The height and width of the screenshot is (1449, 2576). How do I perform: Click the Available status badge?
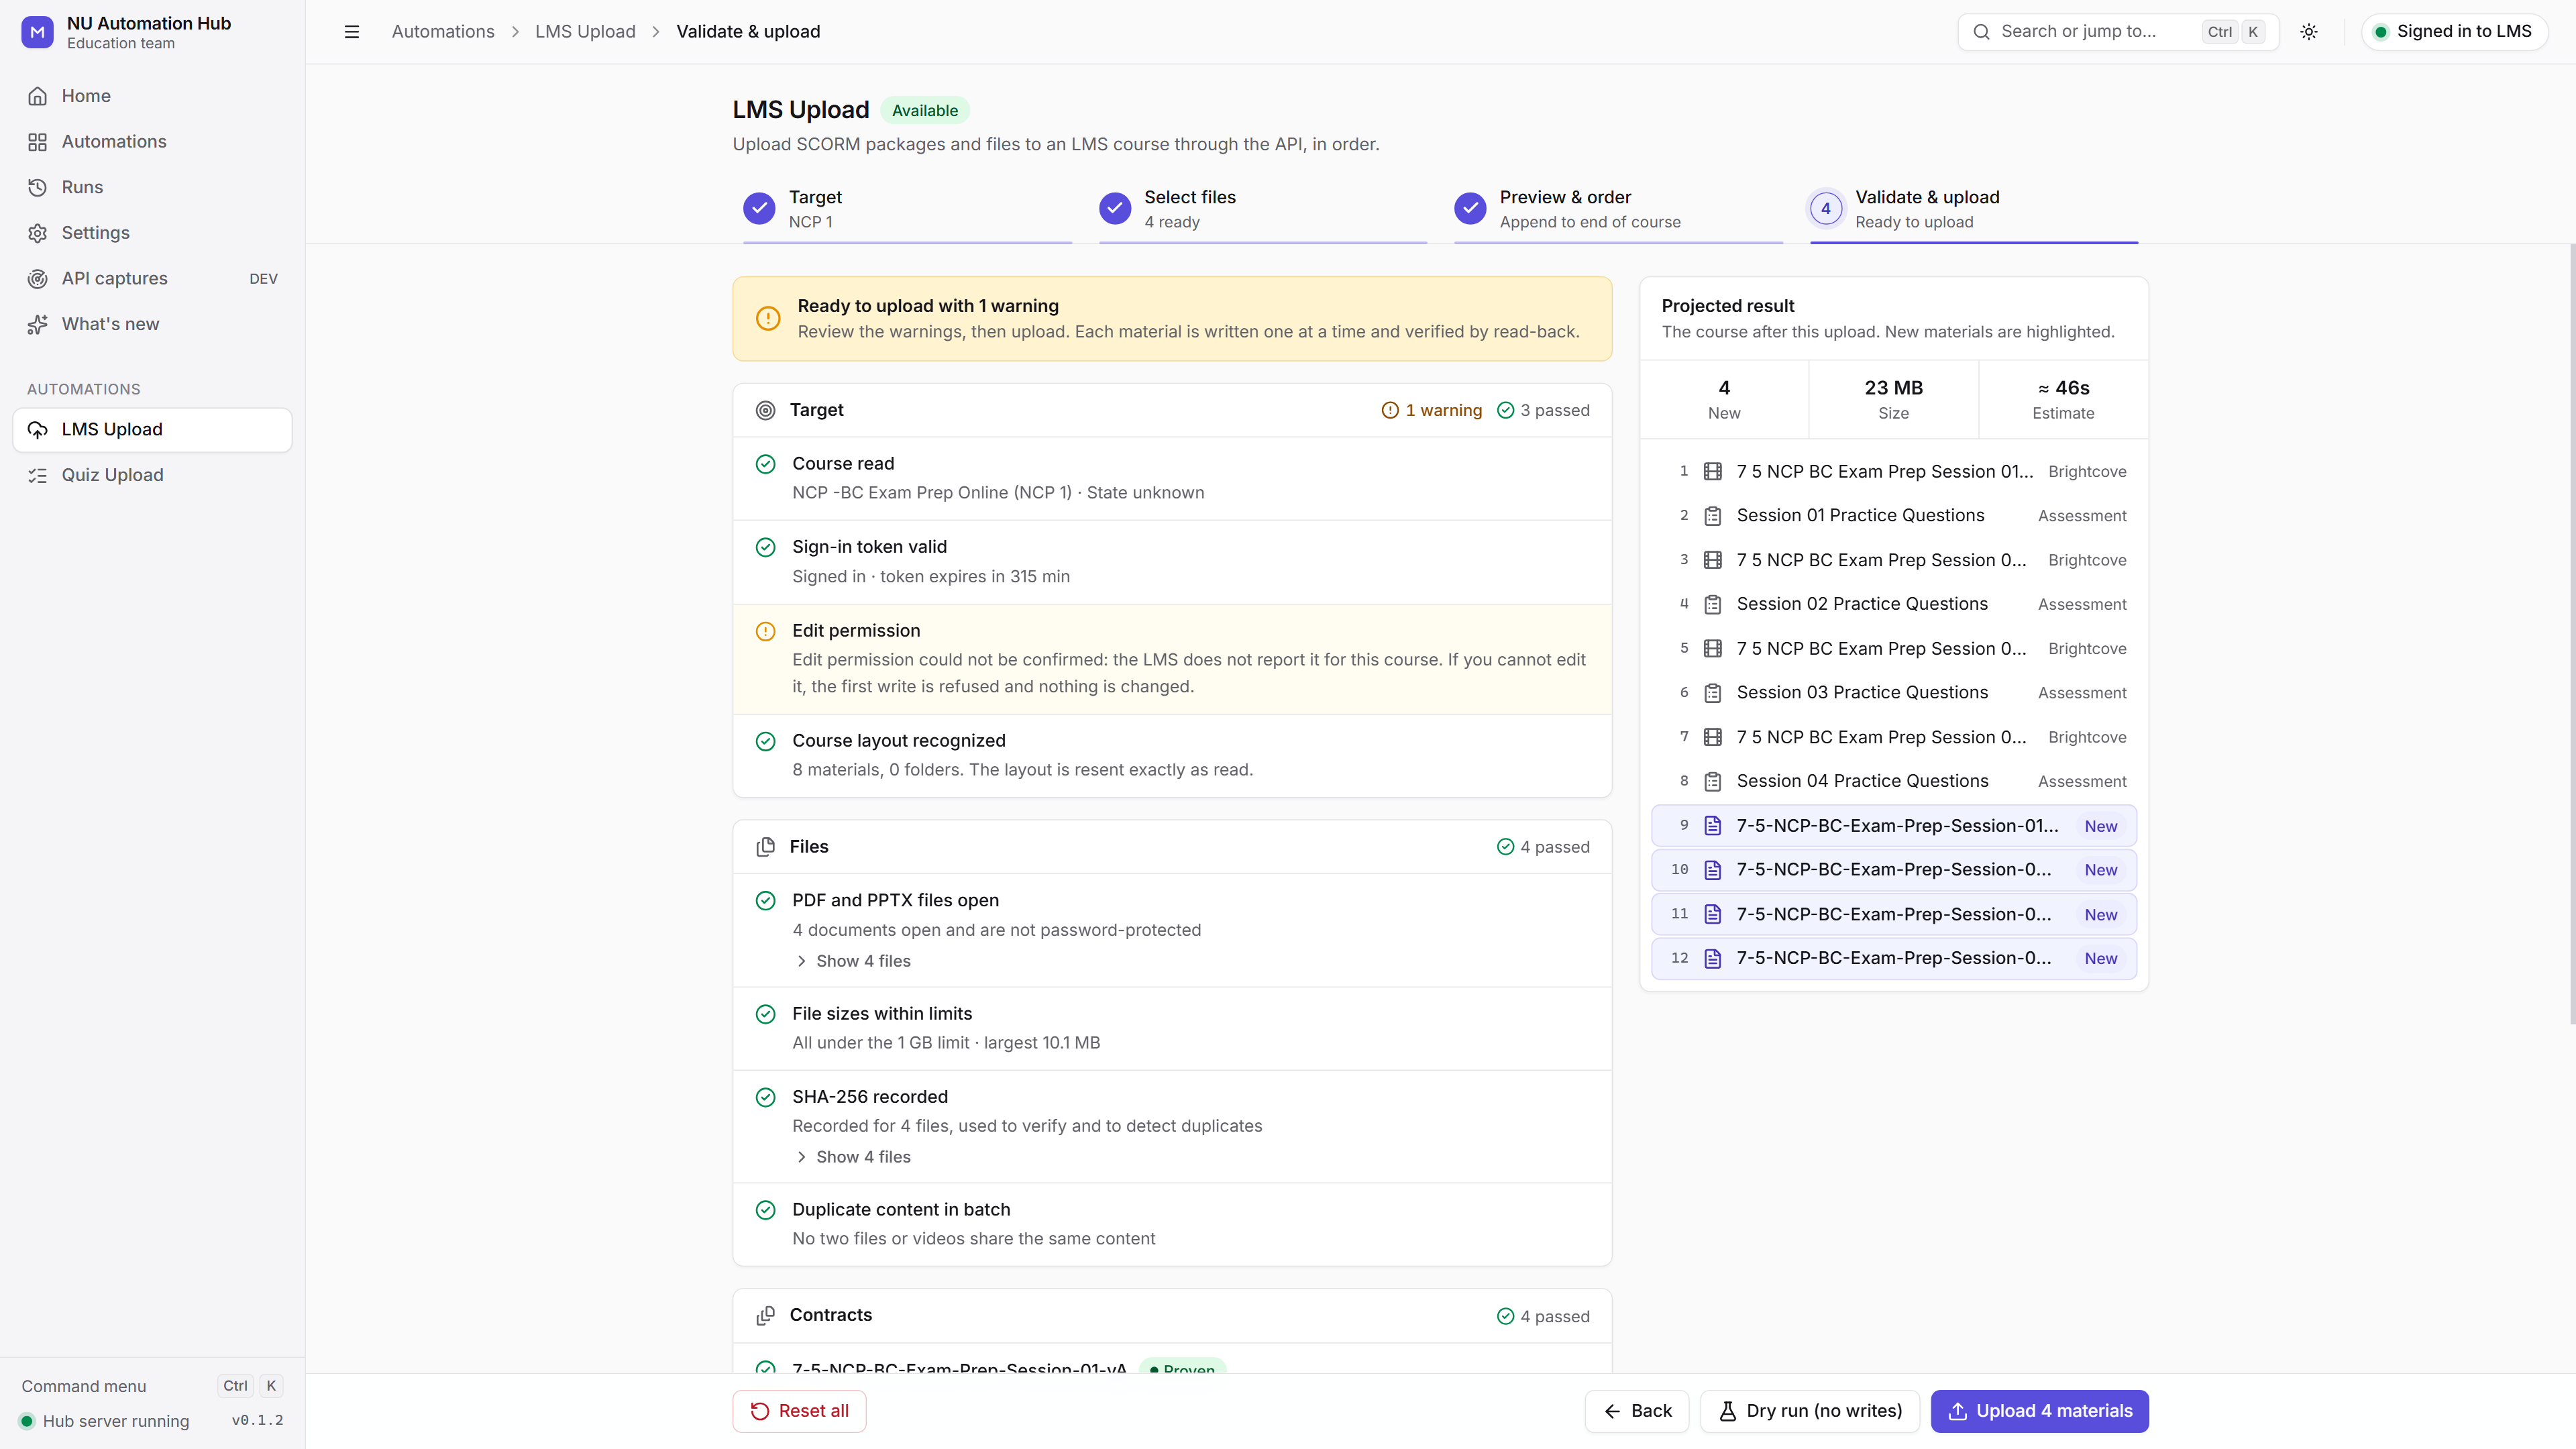pyautogui.click(x=924, y=110)
